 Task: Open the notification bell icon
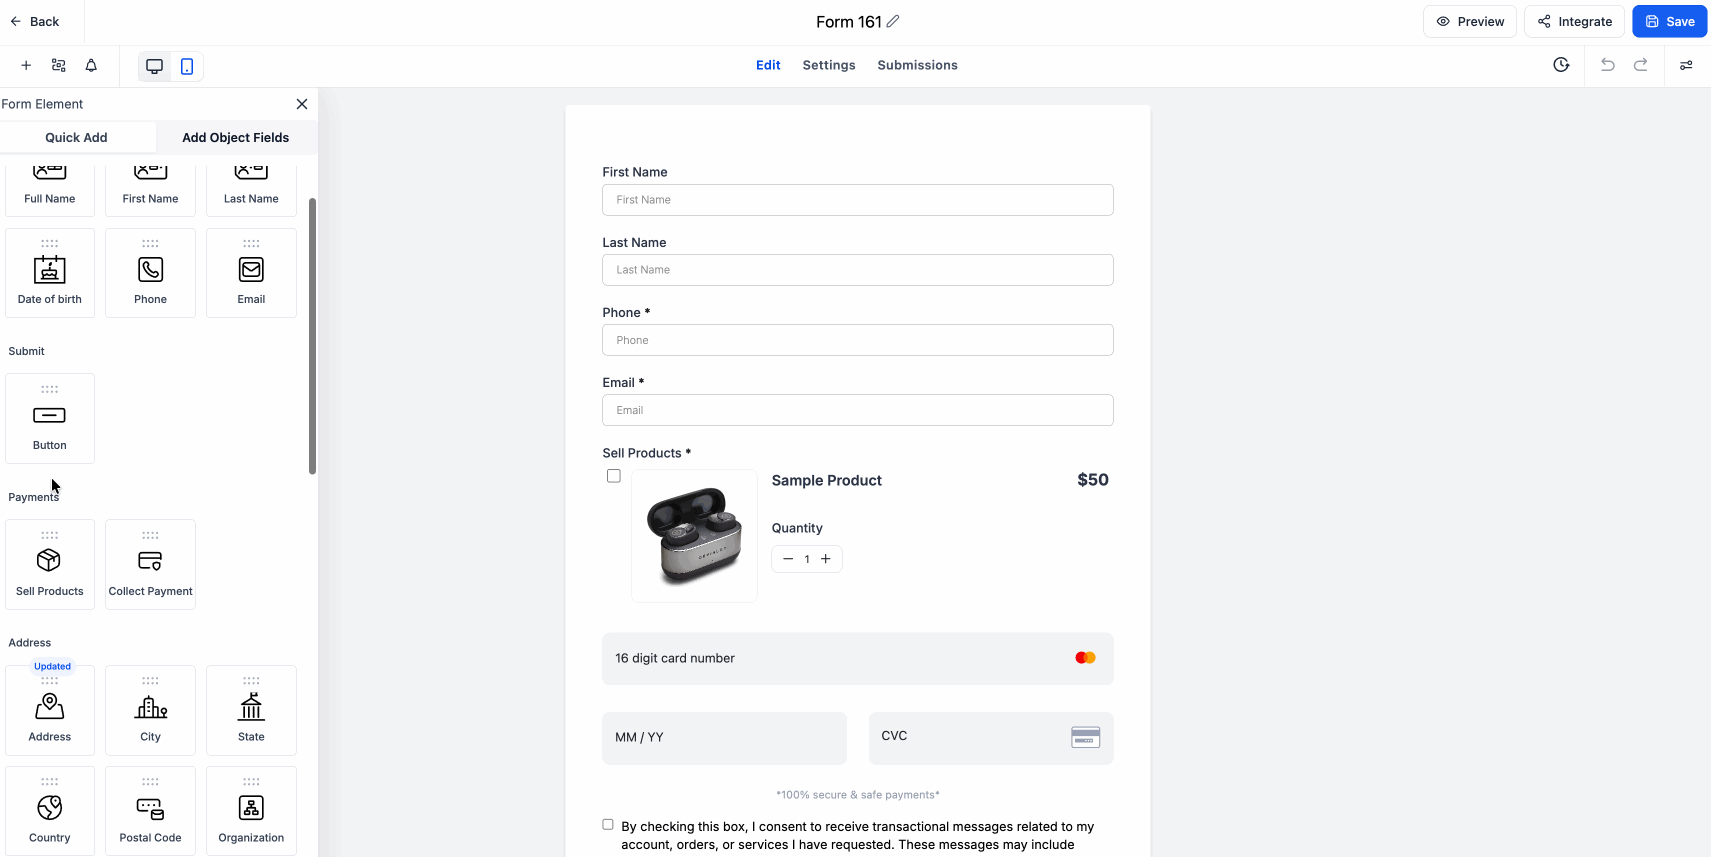point(91,65)
